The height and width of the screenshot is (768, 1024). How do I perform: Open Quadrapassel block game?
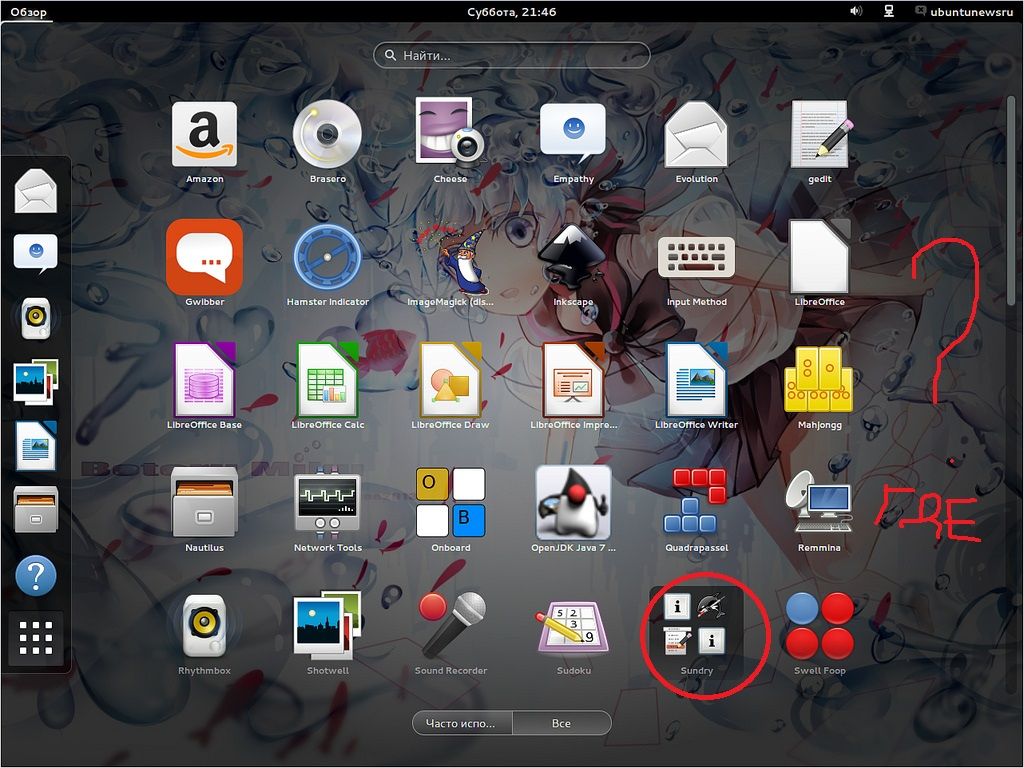(x=696, y=504)
